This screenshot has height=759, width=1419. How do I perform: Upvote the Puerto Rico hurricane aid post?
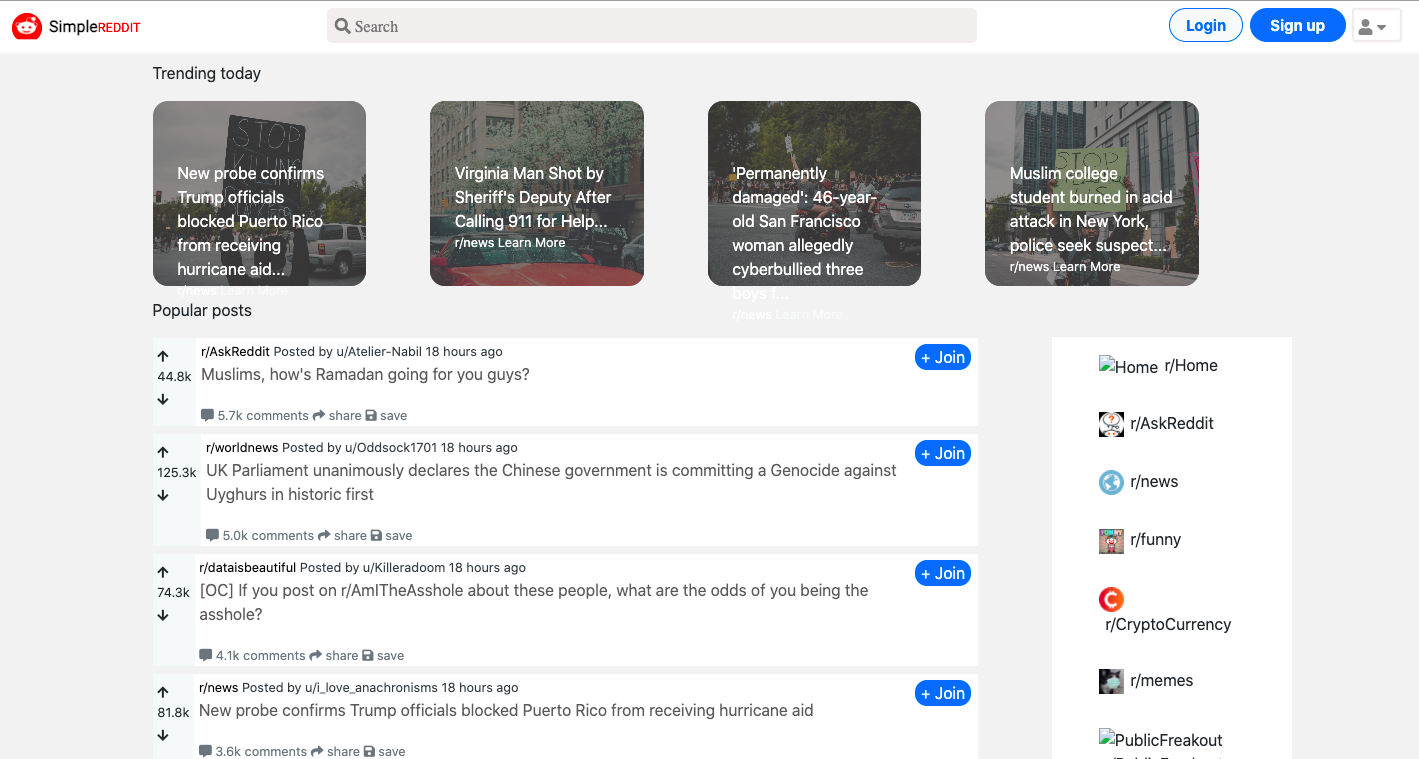163,692
